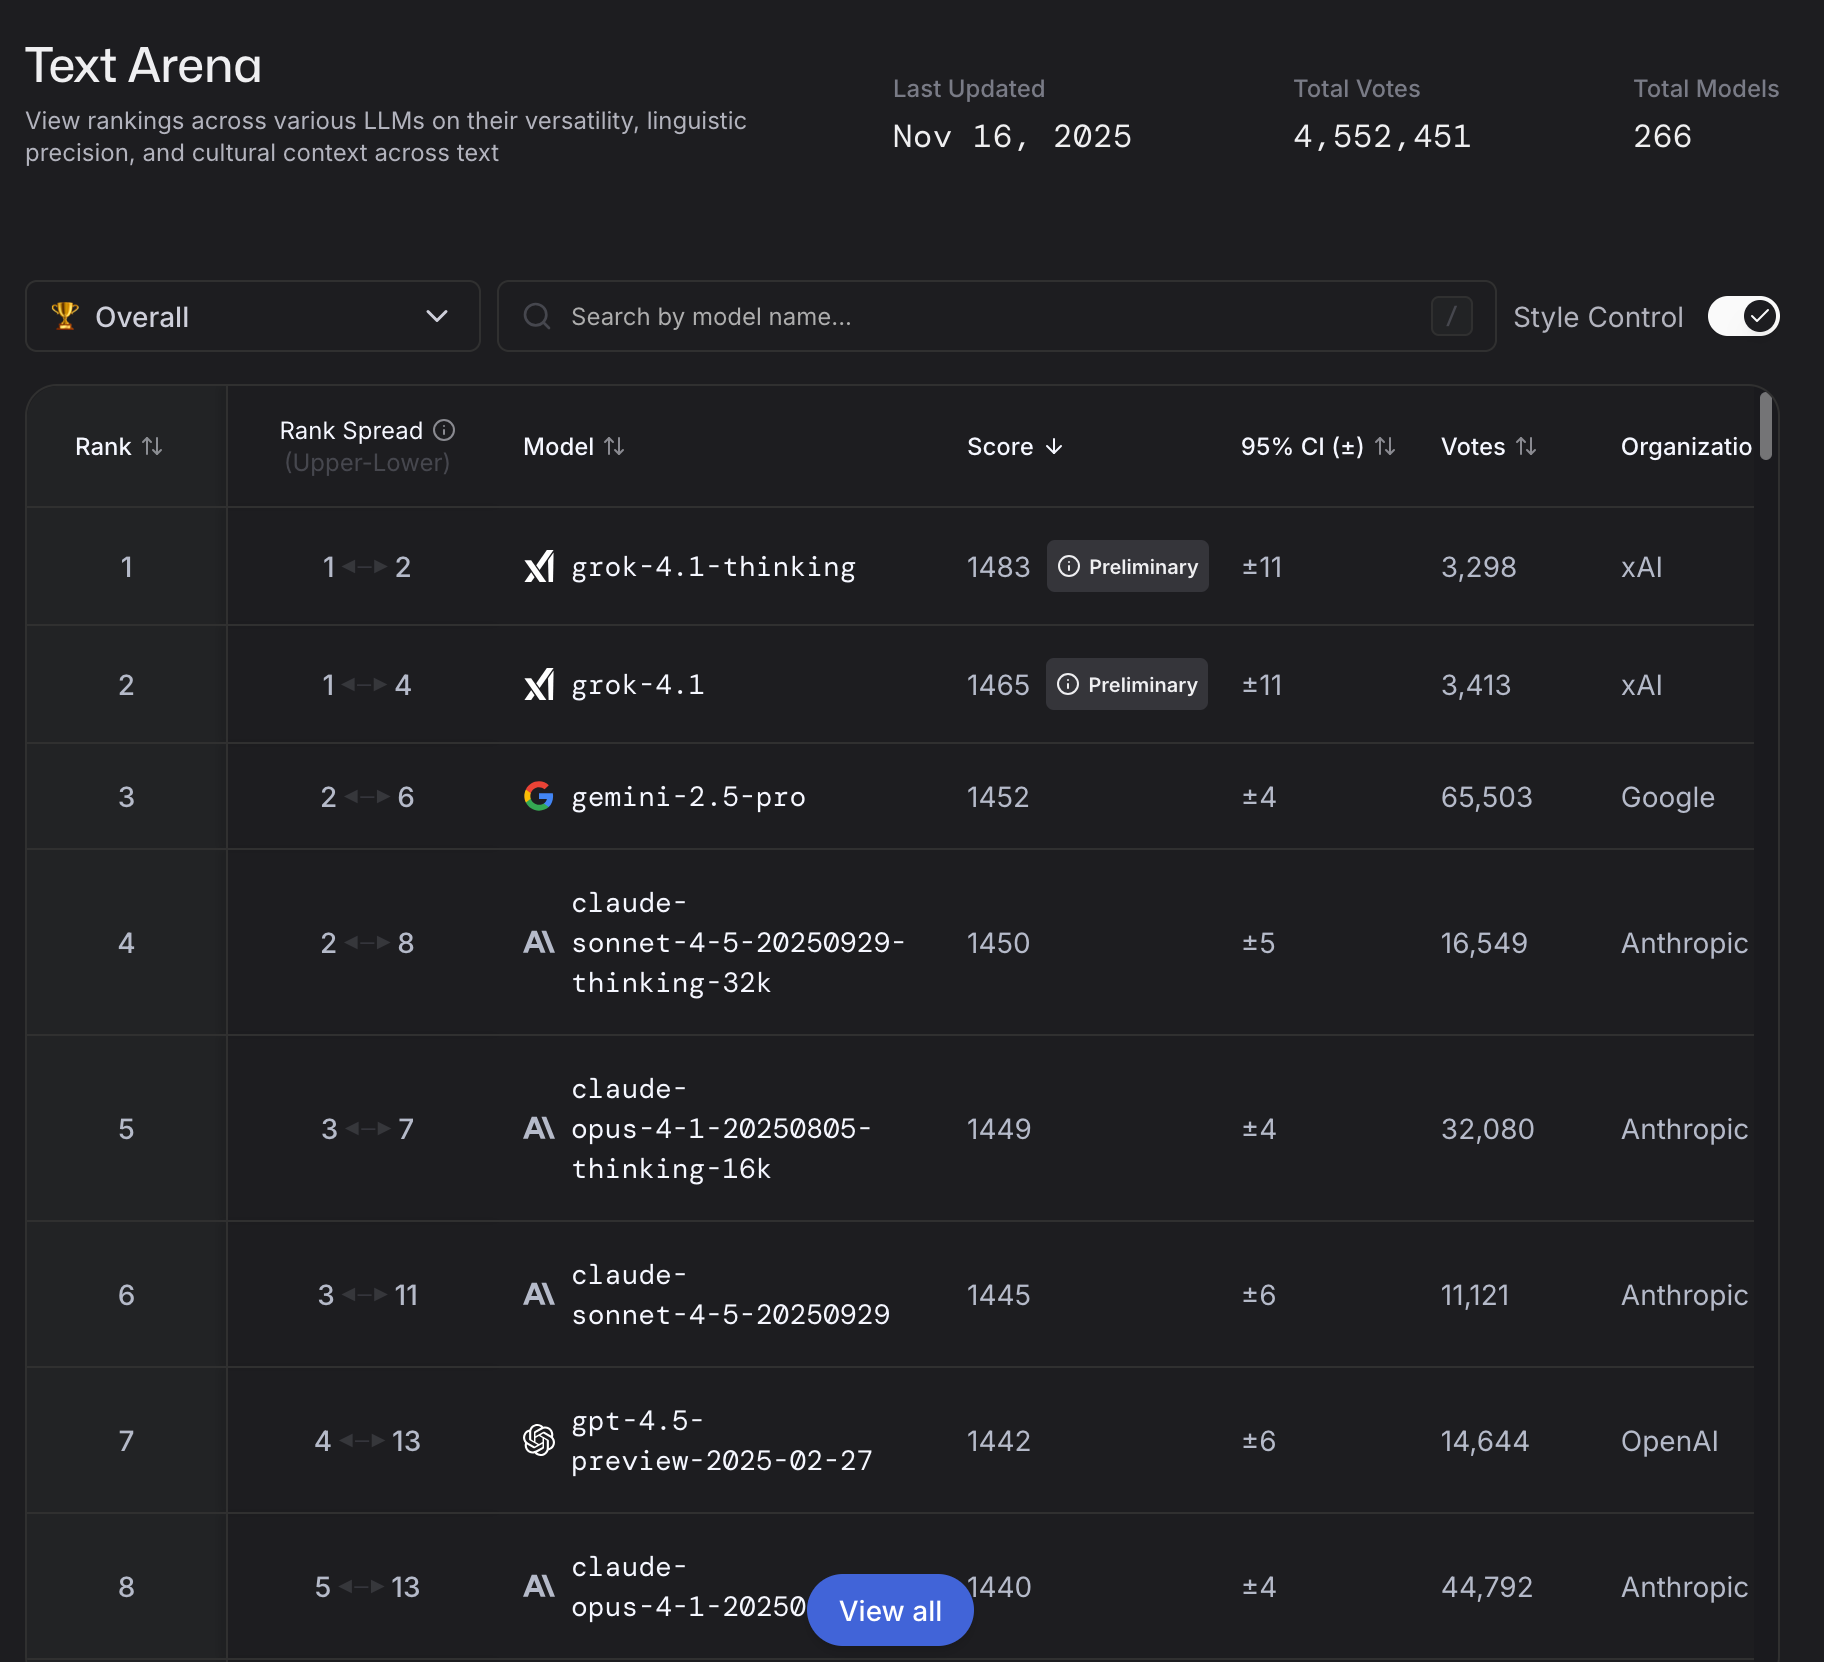Image resolution: width=1824 pixels, height=1662 pixels.
Task: Click the Rank Spread info icon
Action: click(444, 430)
